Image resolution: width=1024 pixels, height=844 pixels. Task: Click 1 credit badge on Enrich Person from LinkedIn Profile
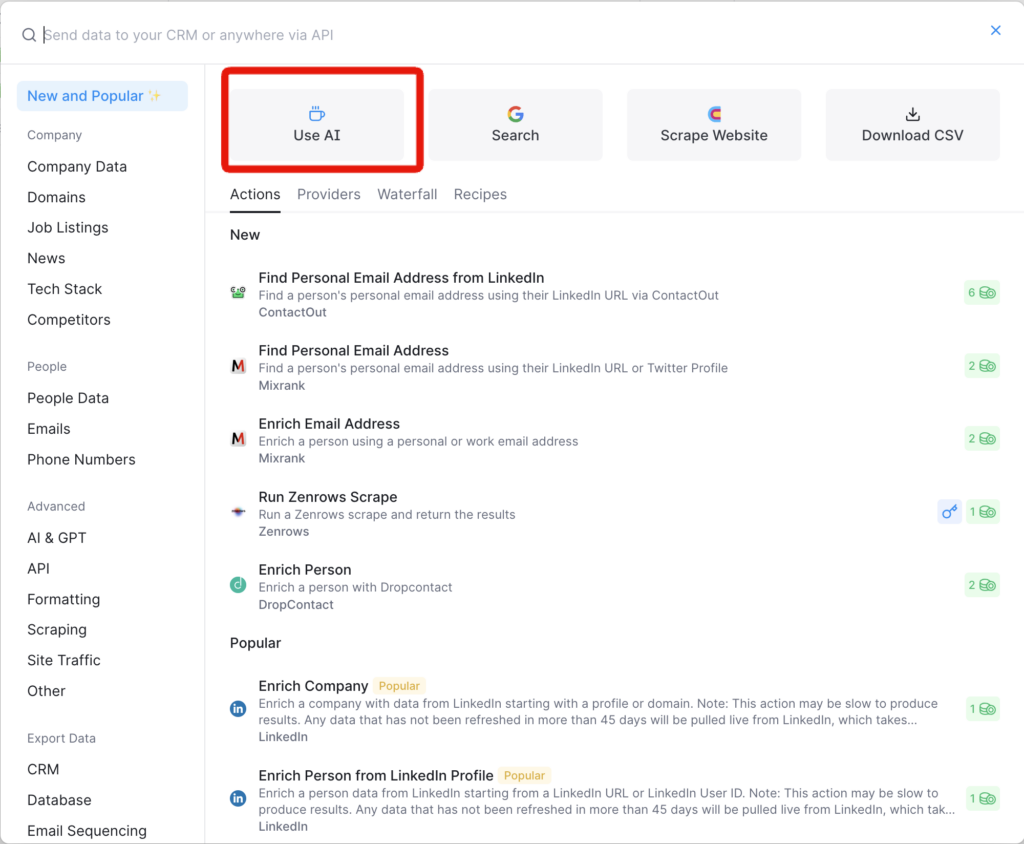tap(982, 798)
